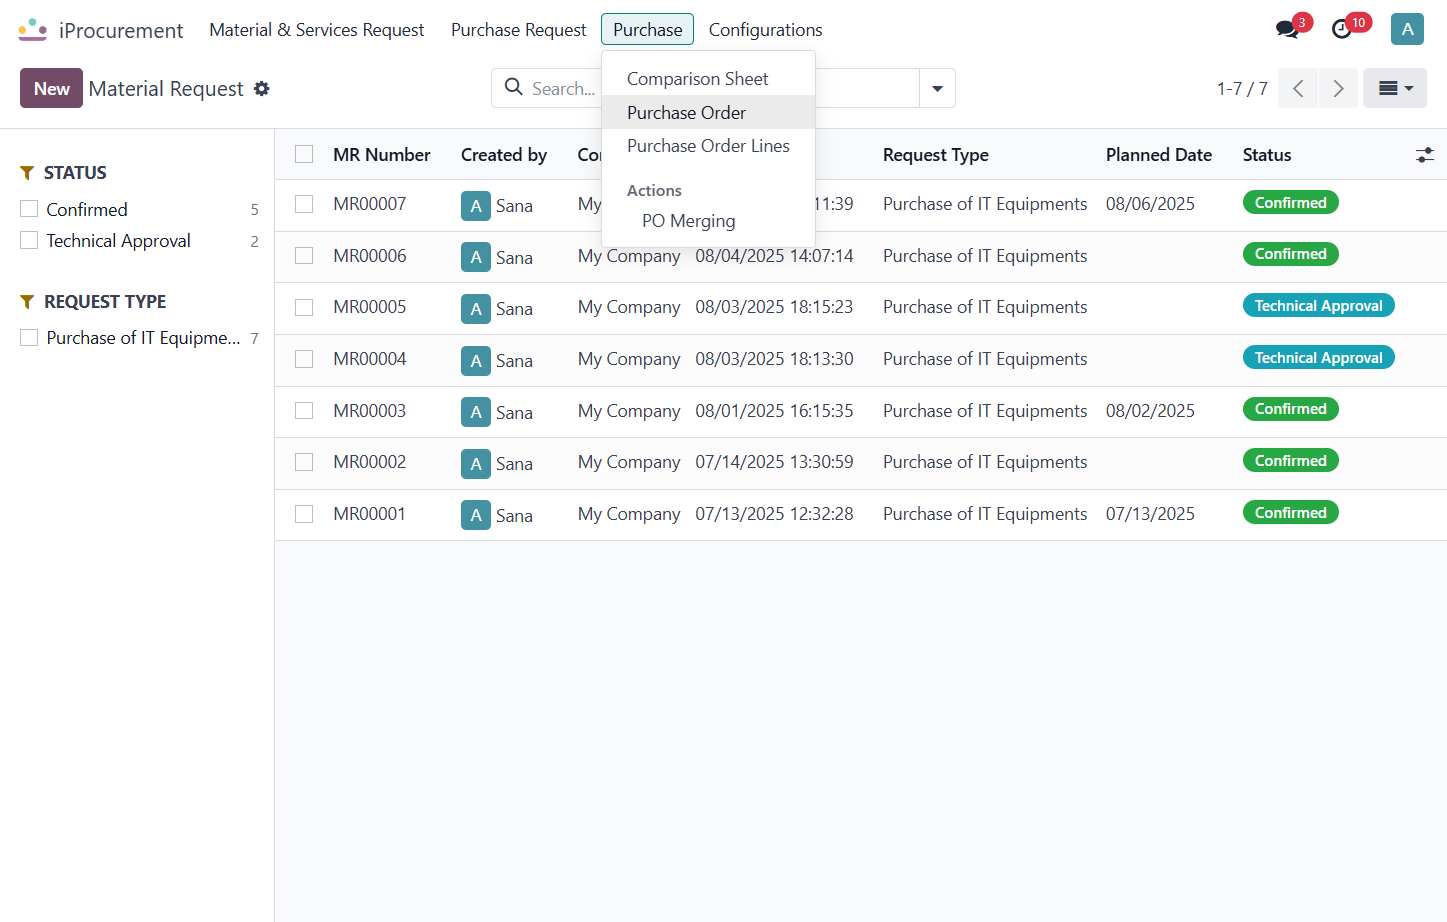1447x922 pixels.
Task: Click the iProcurement app name
Action: point(121,30)
